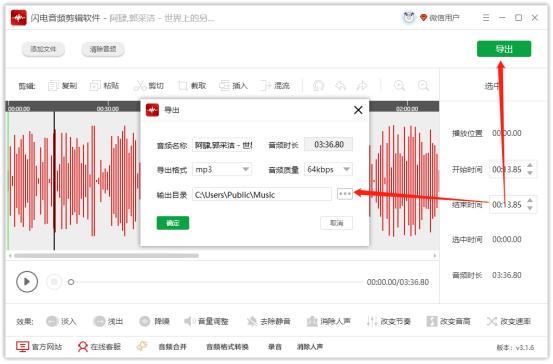Click the 结束时间 value field
553x364 pixels.
click(x=508, y=205)
